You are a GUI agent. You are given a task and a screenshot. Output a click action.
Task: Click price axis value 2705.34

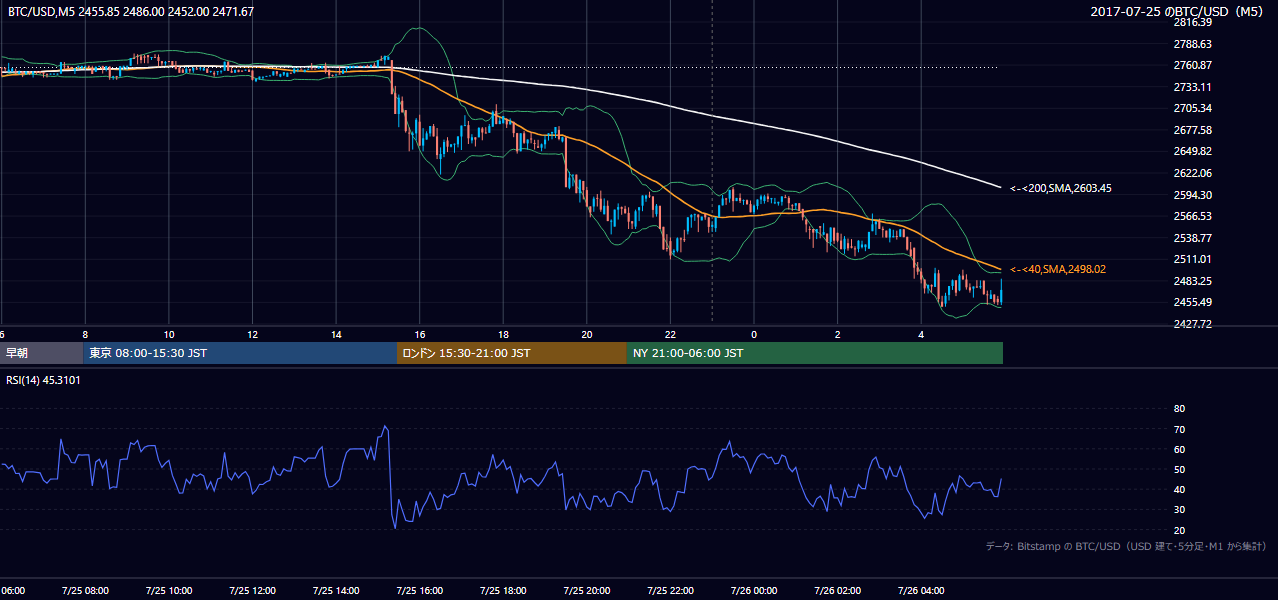click(x=1192, y=108)
